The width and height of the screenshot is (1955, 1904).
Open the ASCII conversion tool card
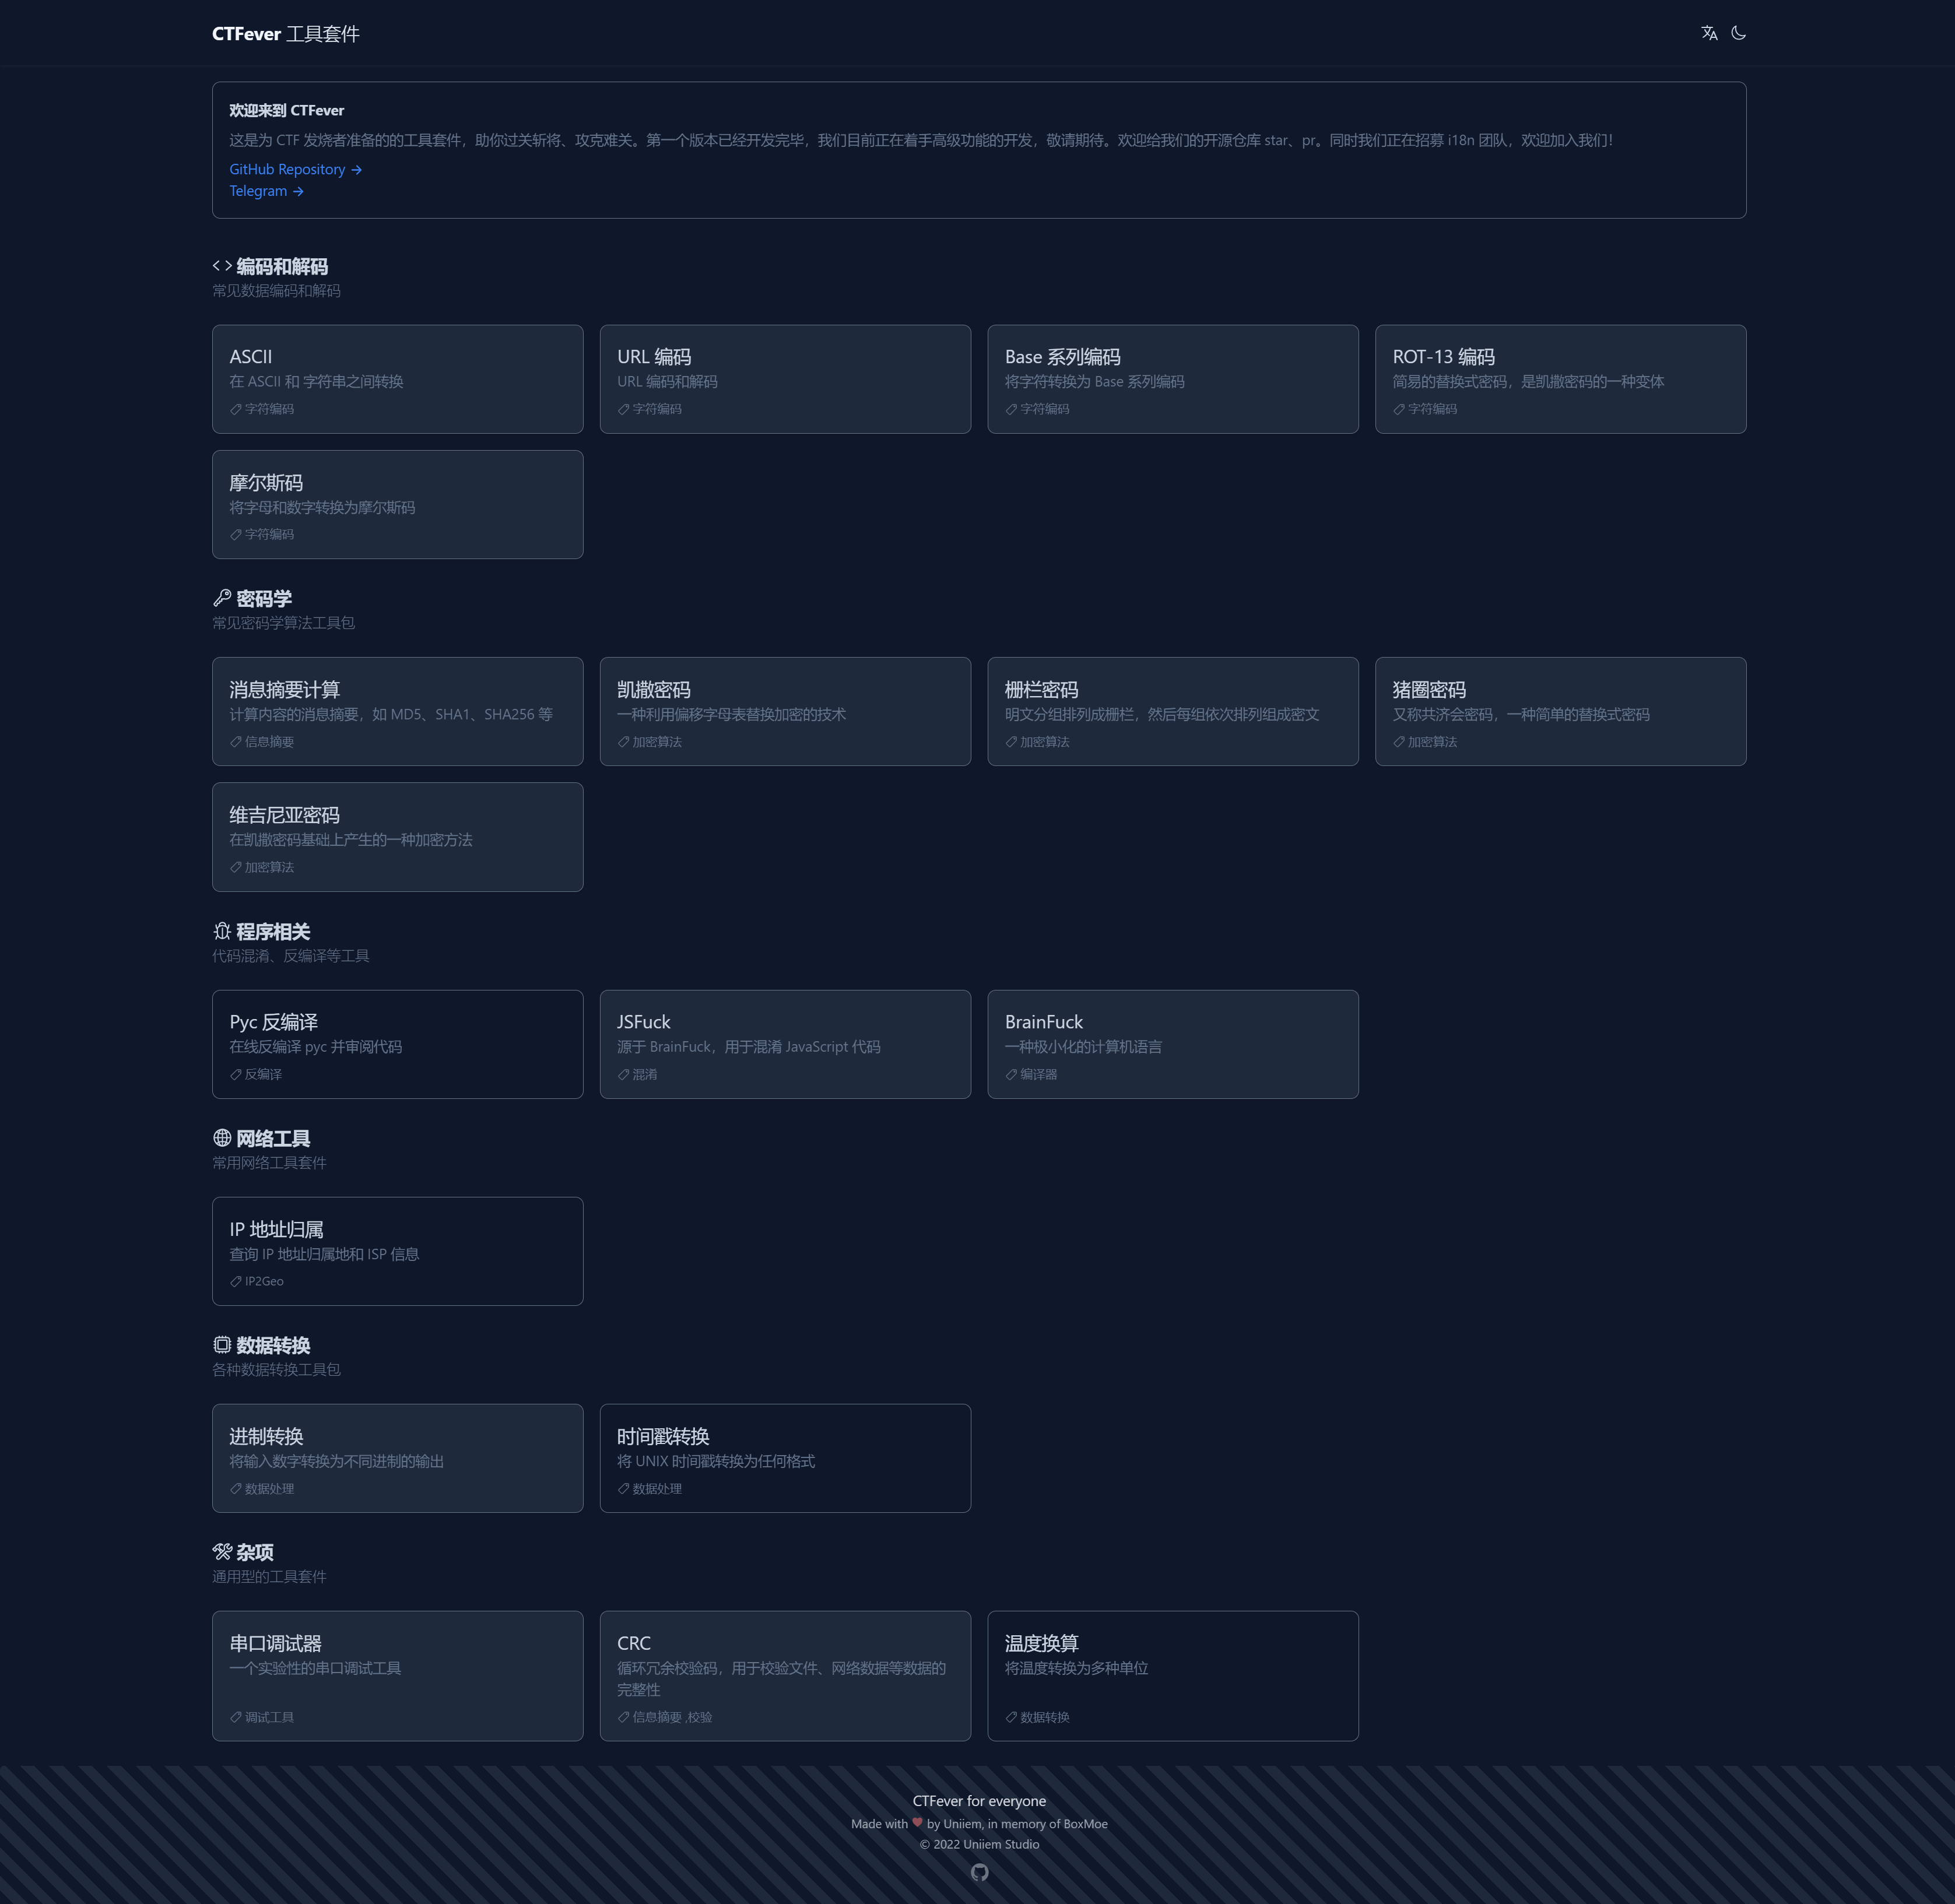click(397, 379)
